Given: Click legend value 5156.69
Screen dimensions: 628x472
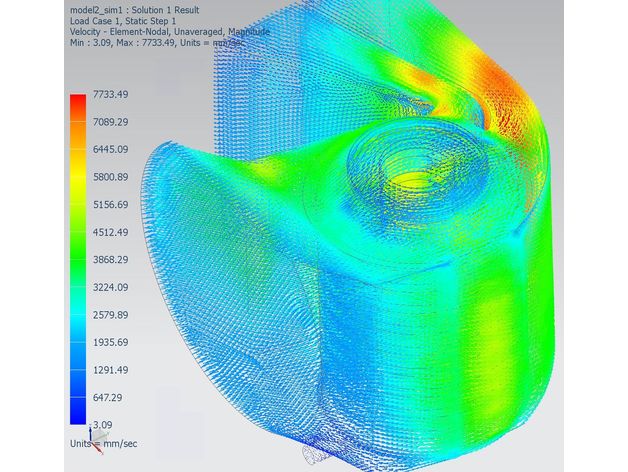Looking at the screenshot, I should point(111,204).
